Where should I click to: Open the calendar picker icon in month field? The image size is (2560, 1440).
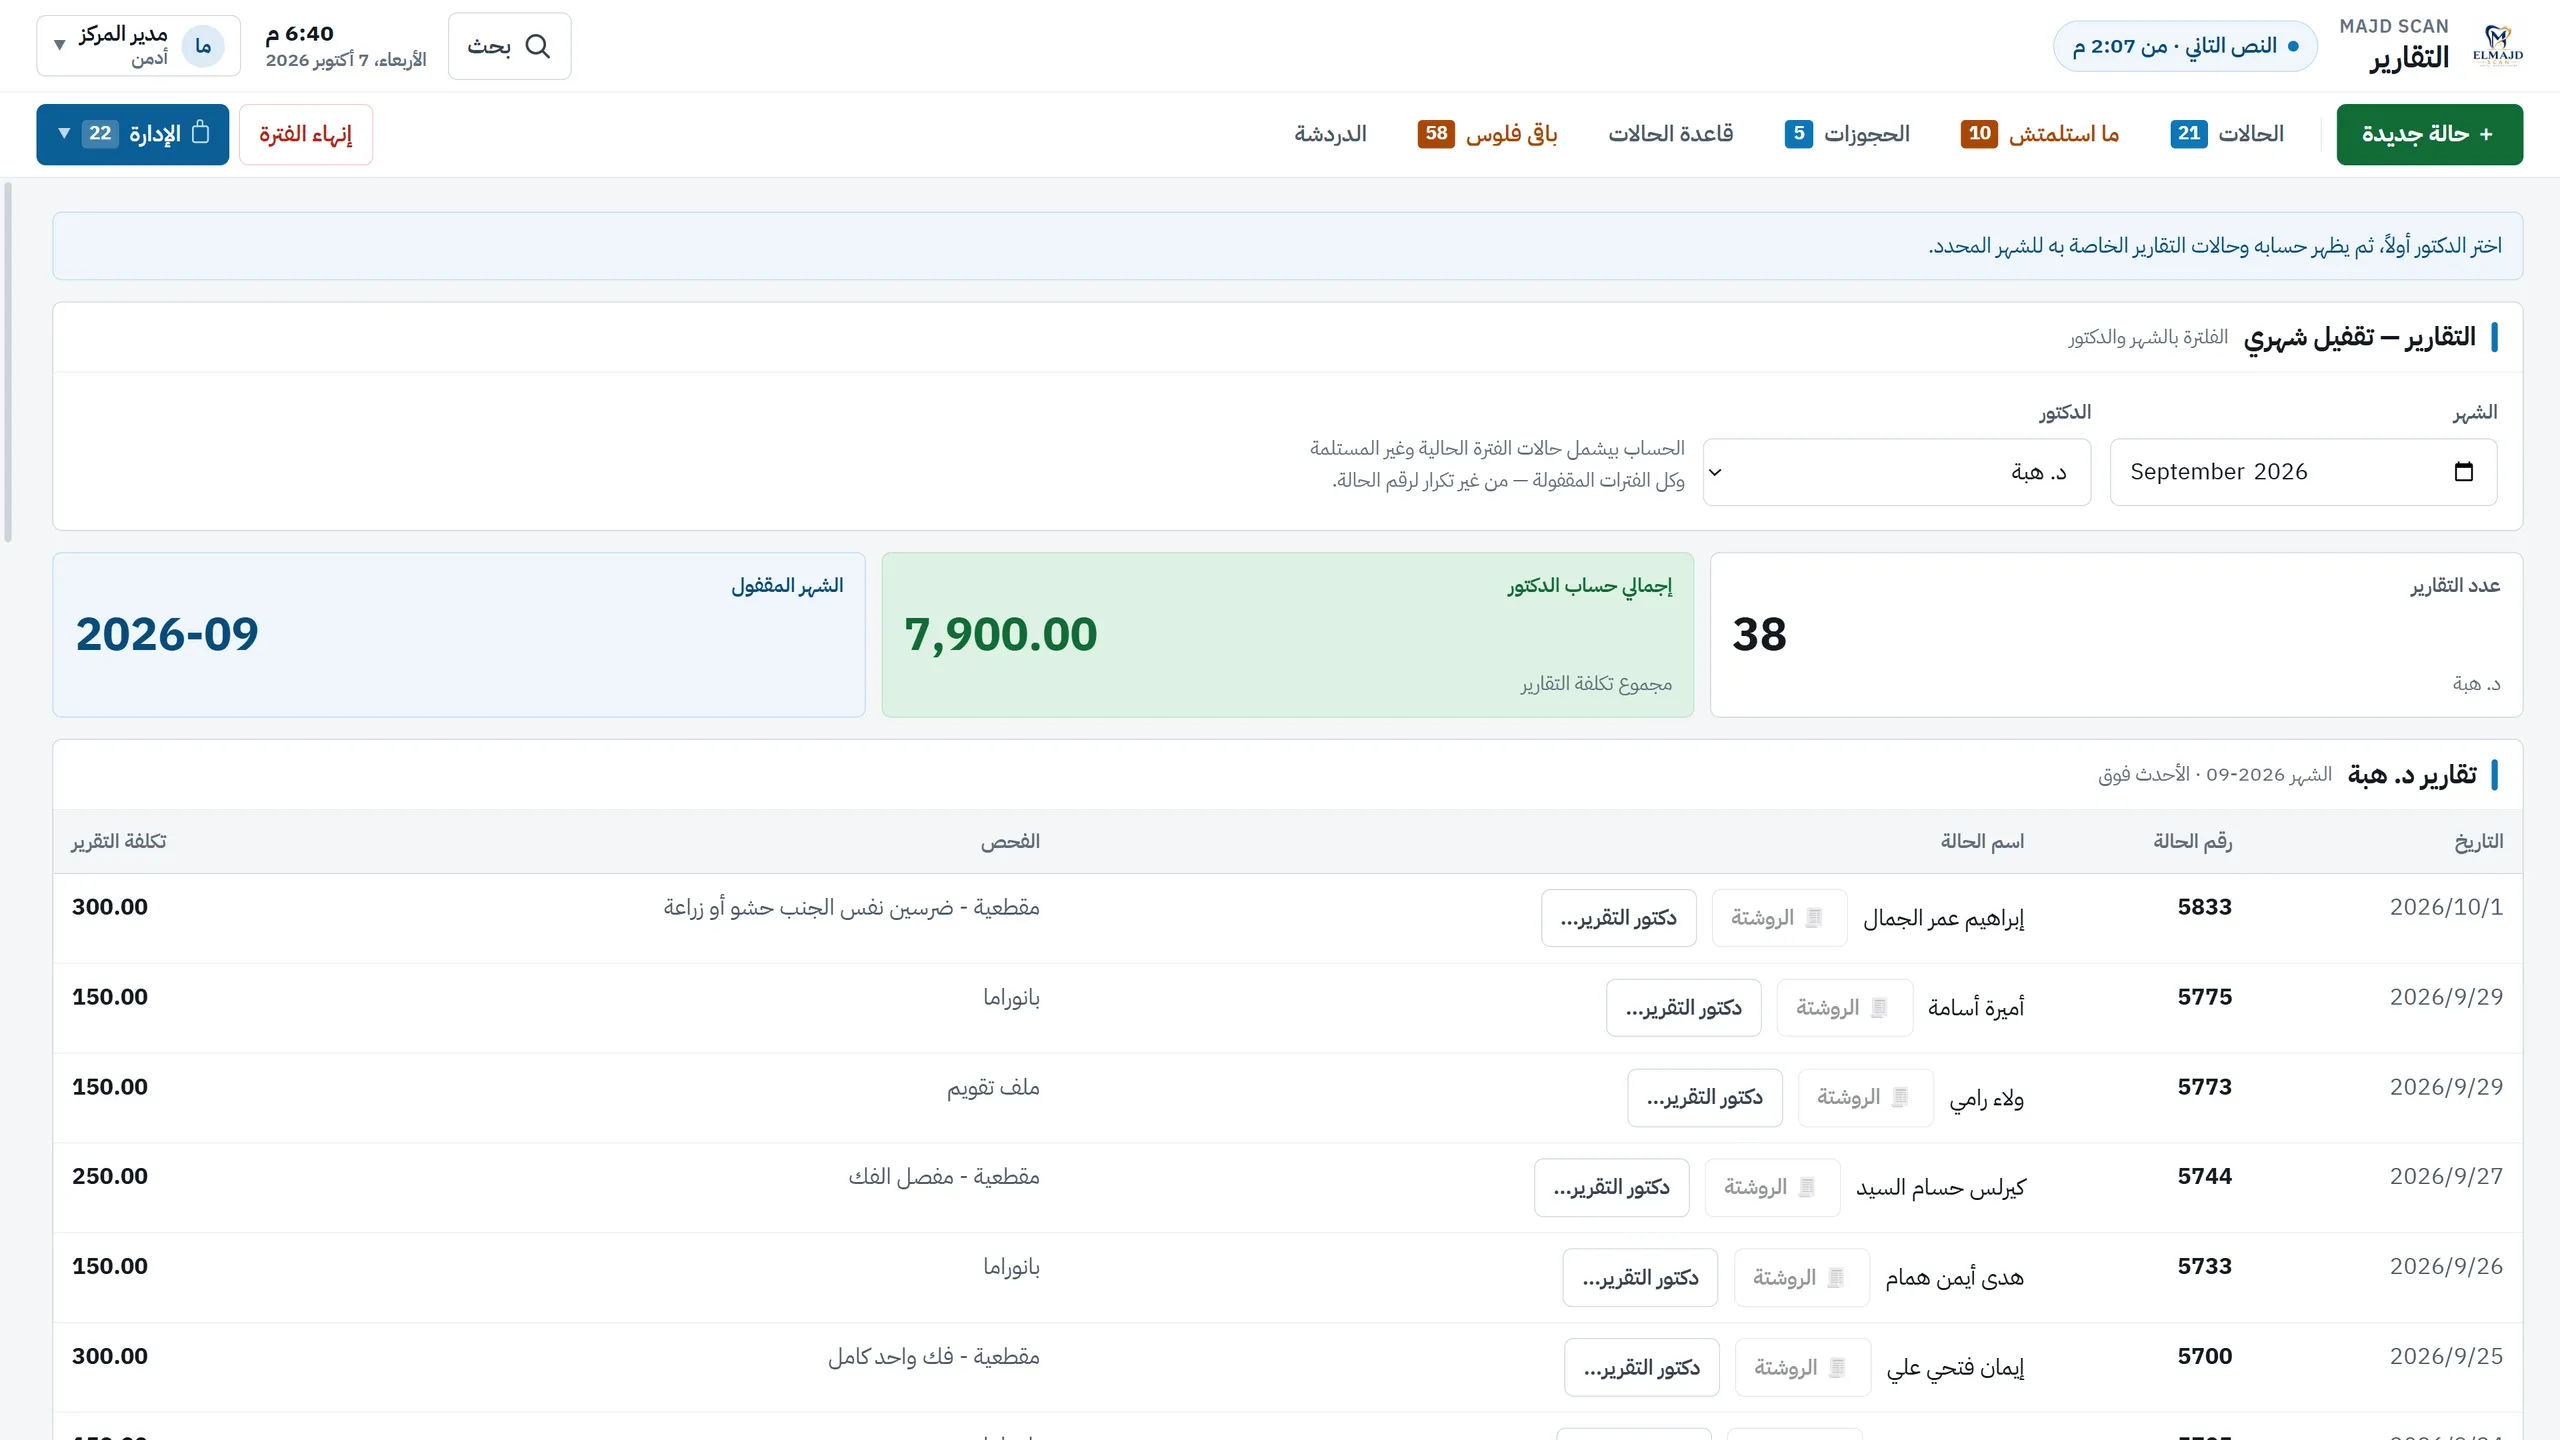coord(2464,472)
